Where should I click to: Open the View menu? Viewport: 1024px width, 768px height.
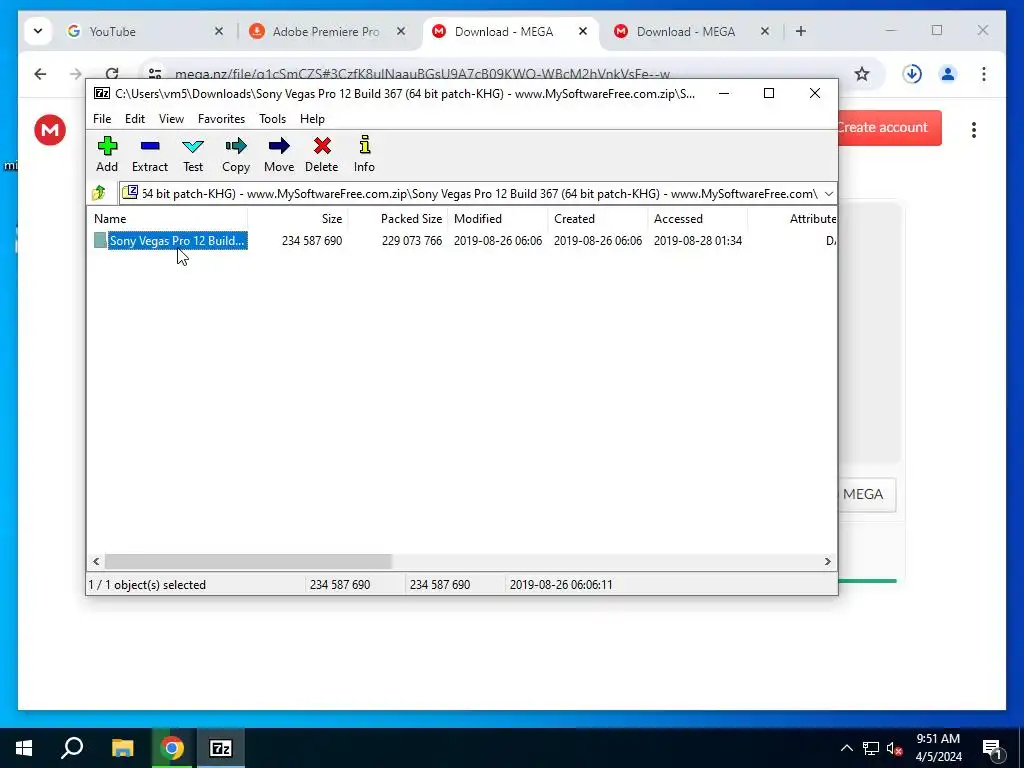[171, 119]
